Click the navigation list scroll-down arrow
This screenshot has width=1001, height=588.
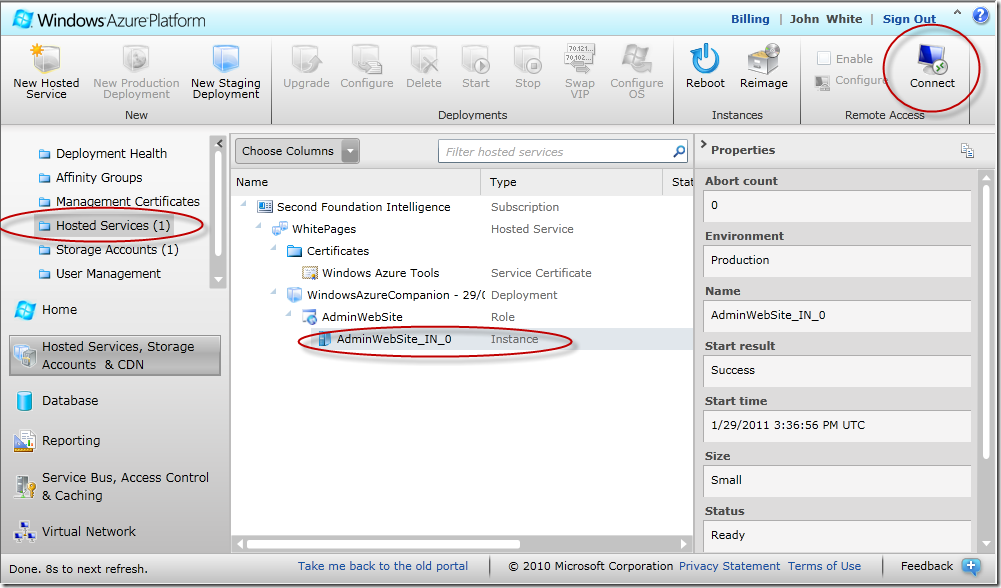click(x=219, y=280)
